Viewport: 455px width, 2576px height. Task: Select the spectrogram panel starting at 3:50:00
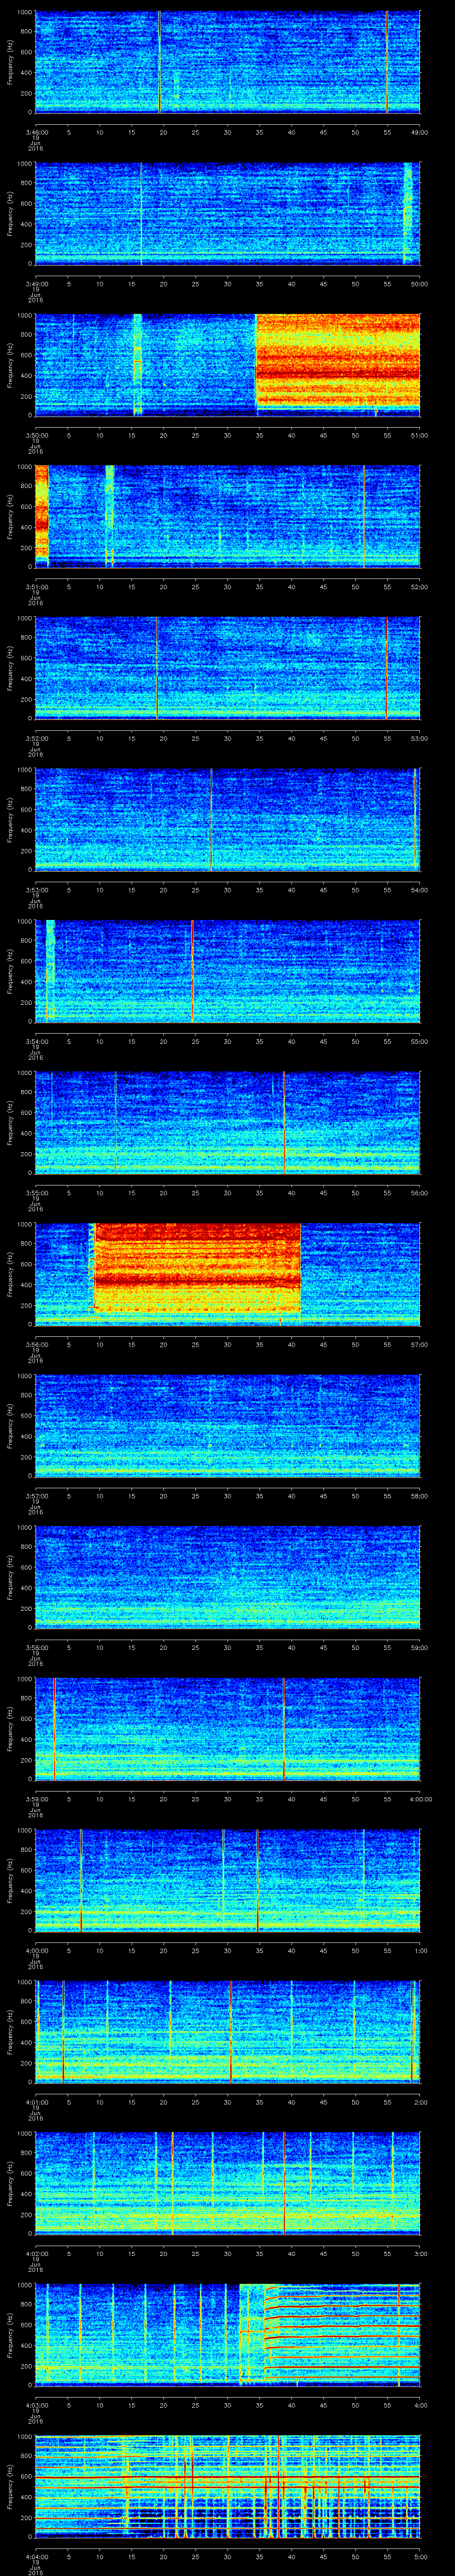pos(227,365)
